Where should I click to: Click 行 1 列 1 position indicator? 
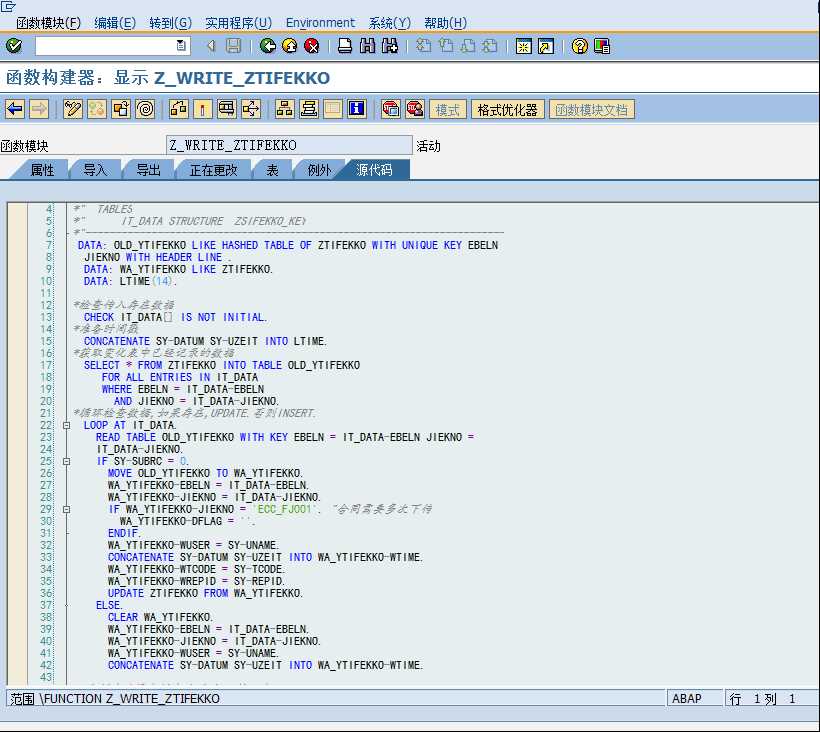[x=770, y=699]
